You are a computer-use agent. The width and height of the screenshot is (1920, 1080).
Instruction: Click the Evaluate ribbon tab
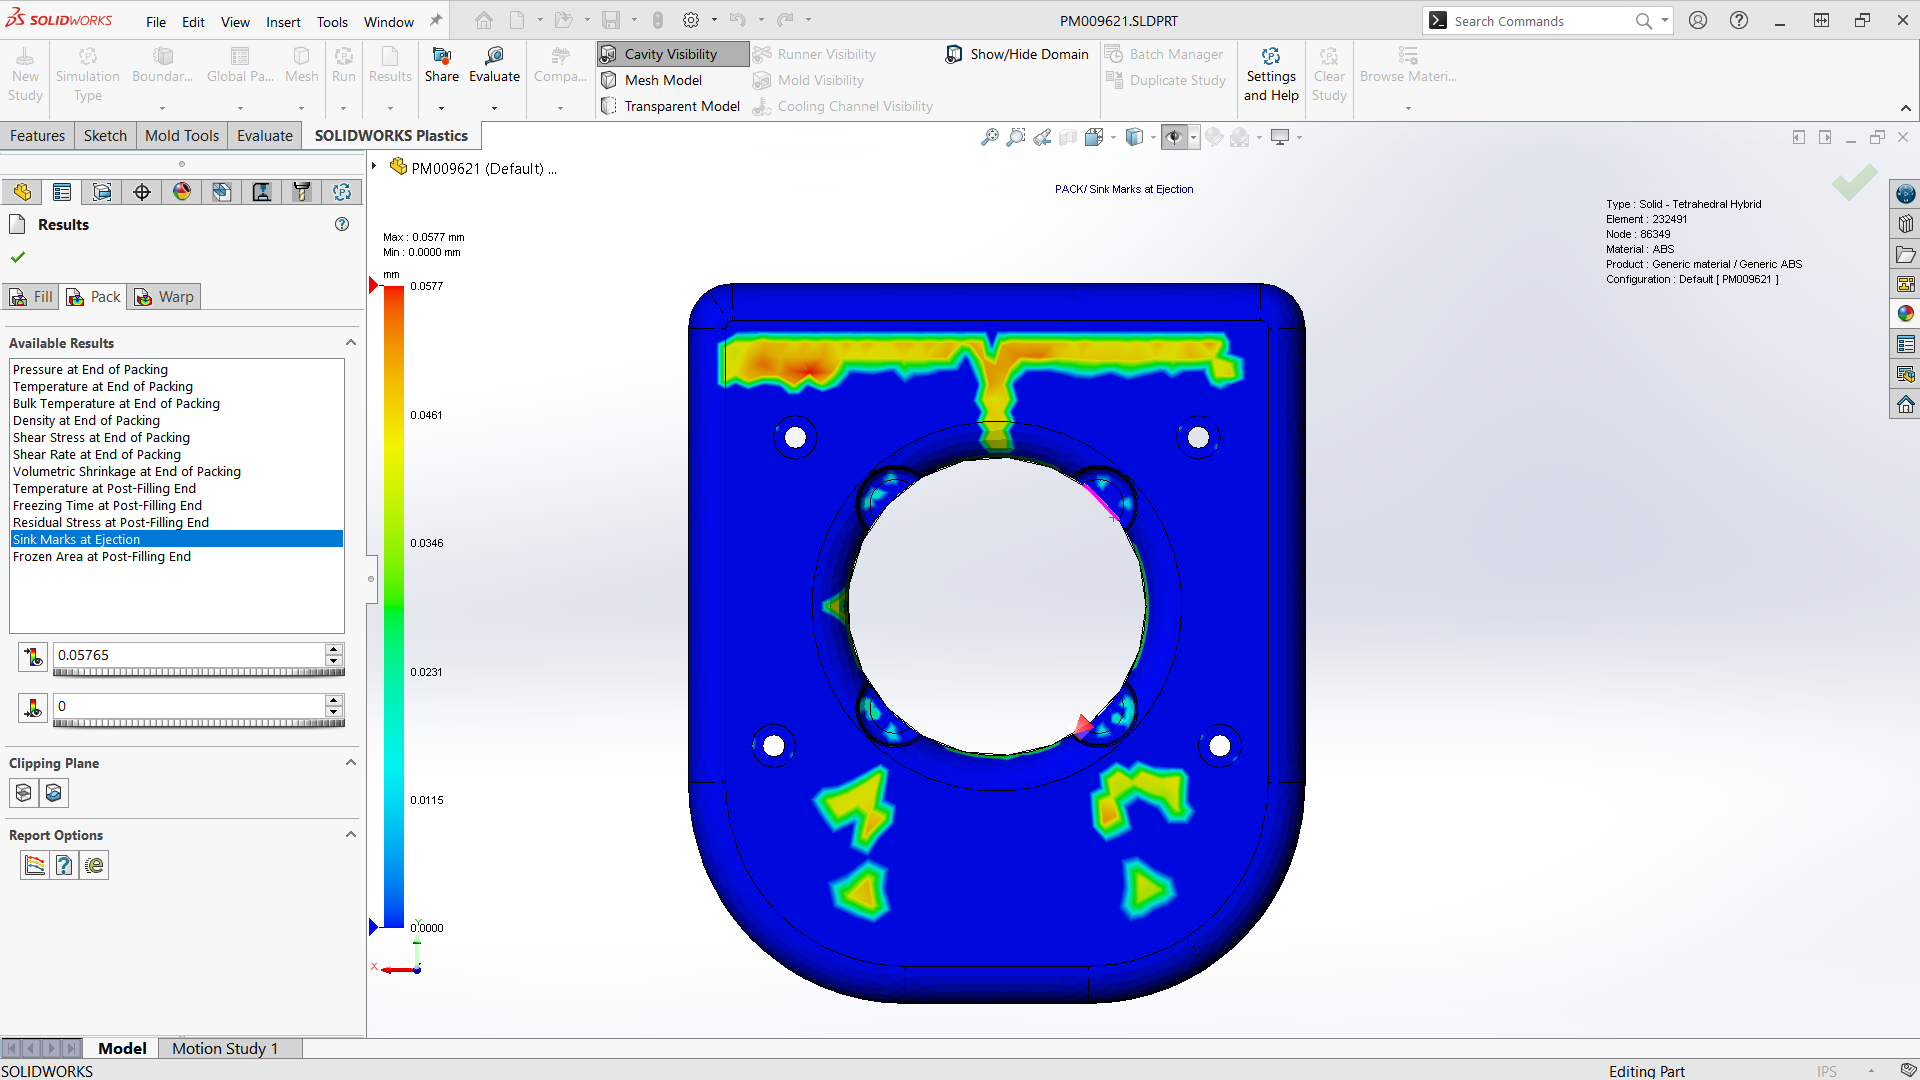[x=264, y=135]
